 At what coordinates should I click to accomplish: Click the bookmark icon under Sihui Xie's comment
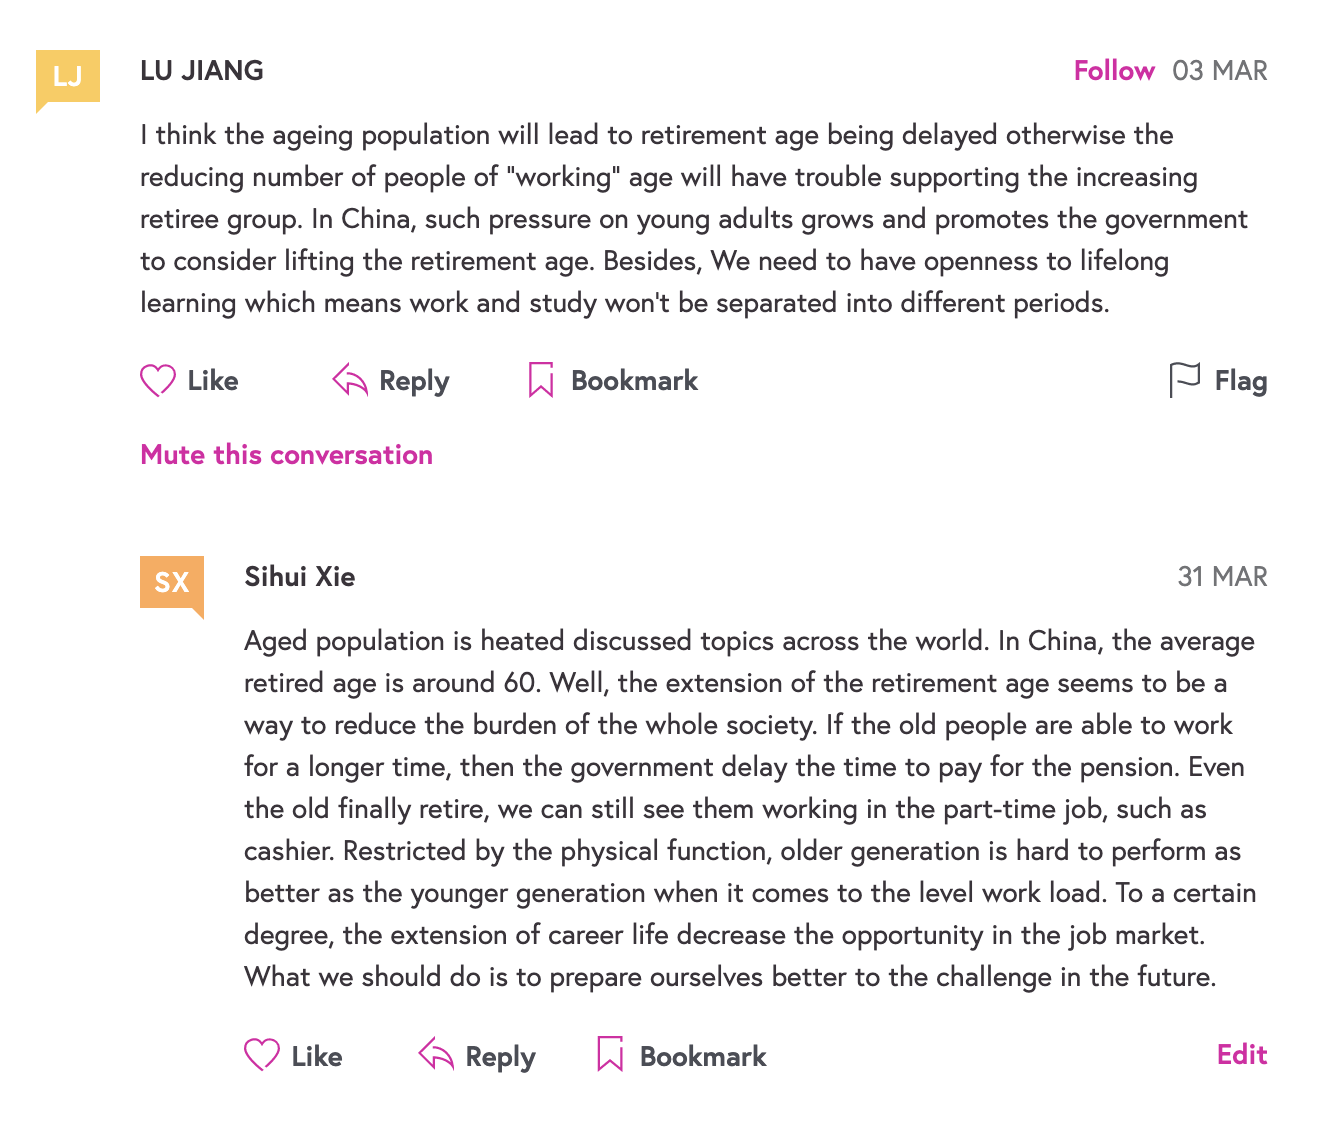click(x=610, y=1055)
